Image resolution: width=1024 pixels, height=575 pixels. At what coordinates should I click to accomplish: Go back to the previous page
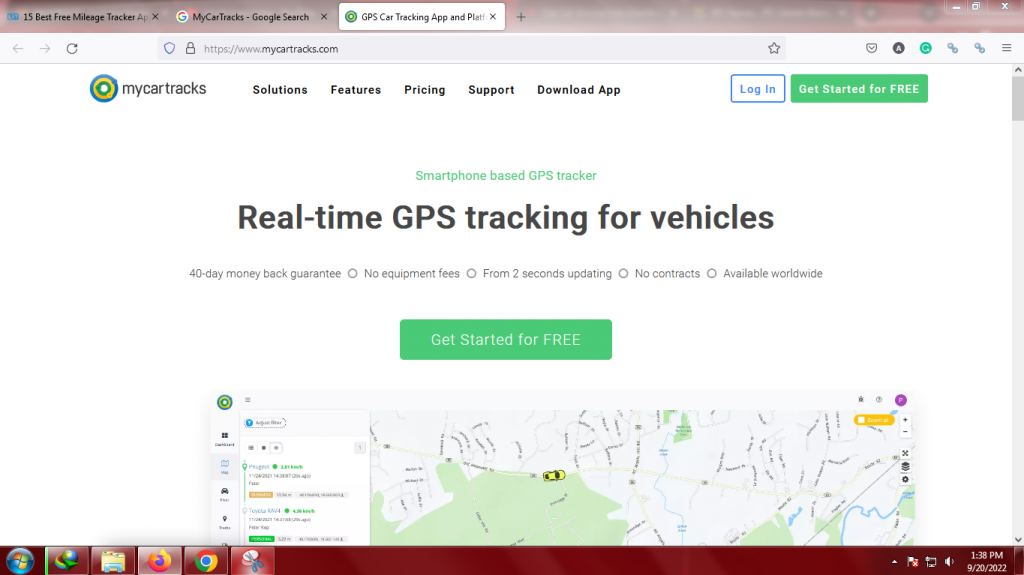coord(18,48)
